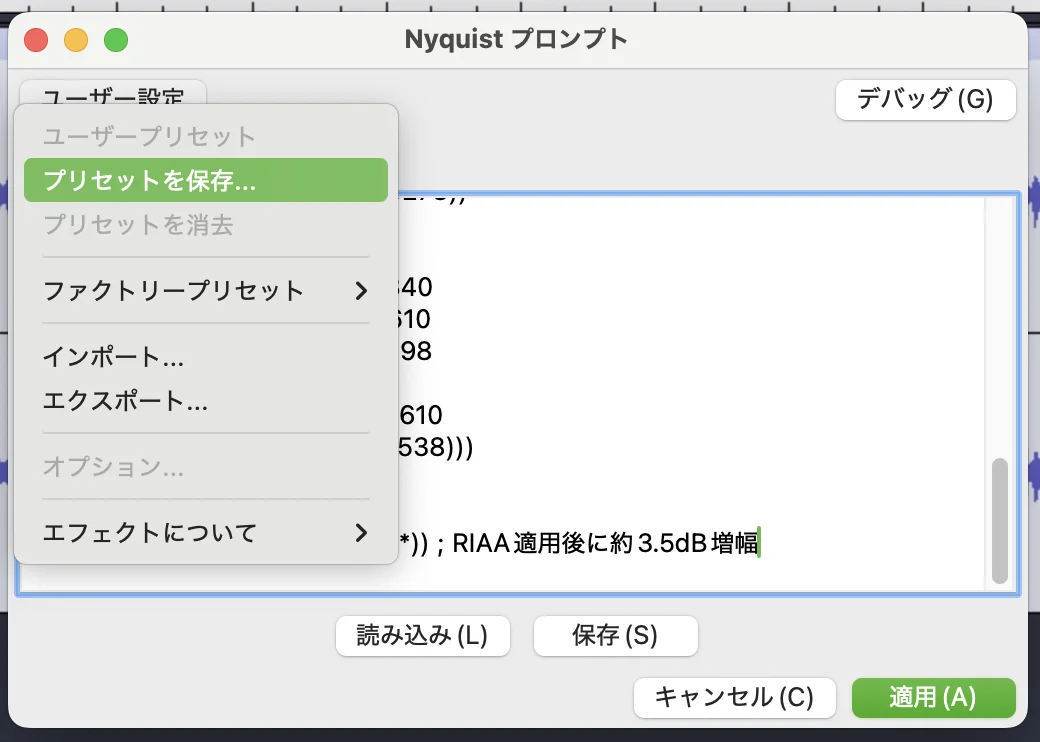Cancel with the キャンセル (C) button

coord(734,697)
